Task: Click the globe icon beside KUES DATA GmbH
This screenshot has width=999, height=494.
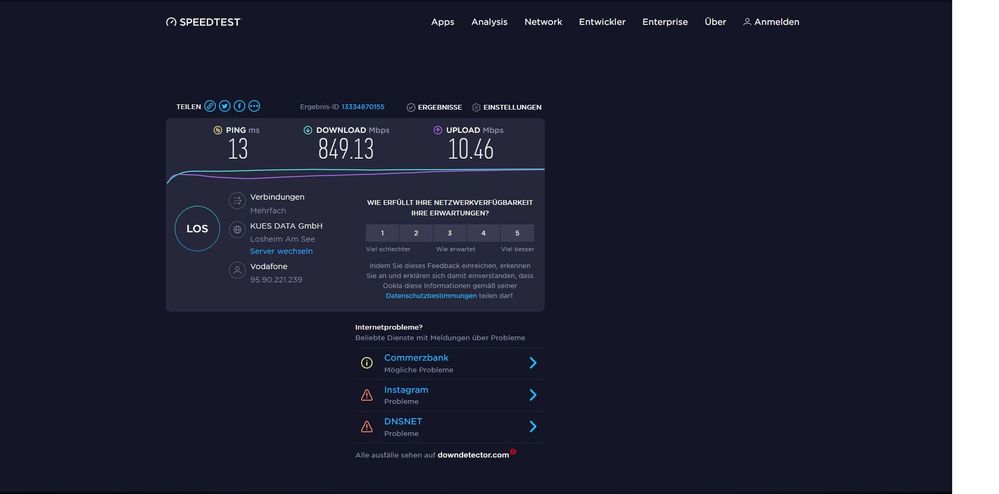Action: coord(237,229)
